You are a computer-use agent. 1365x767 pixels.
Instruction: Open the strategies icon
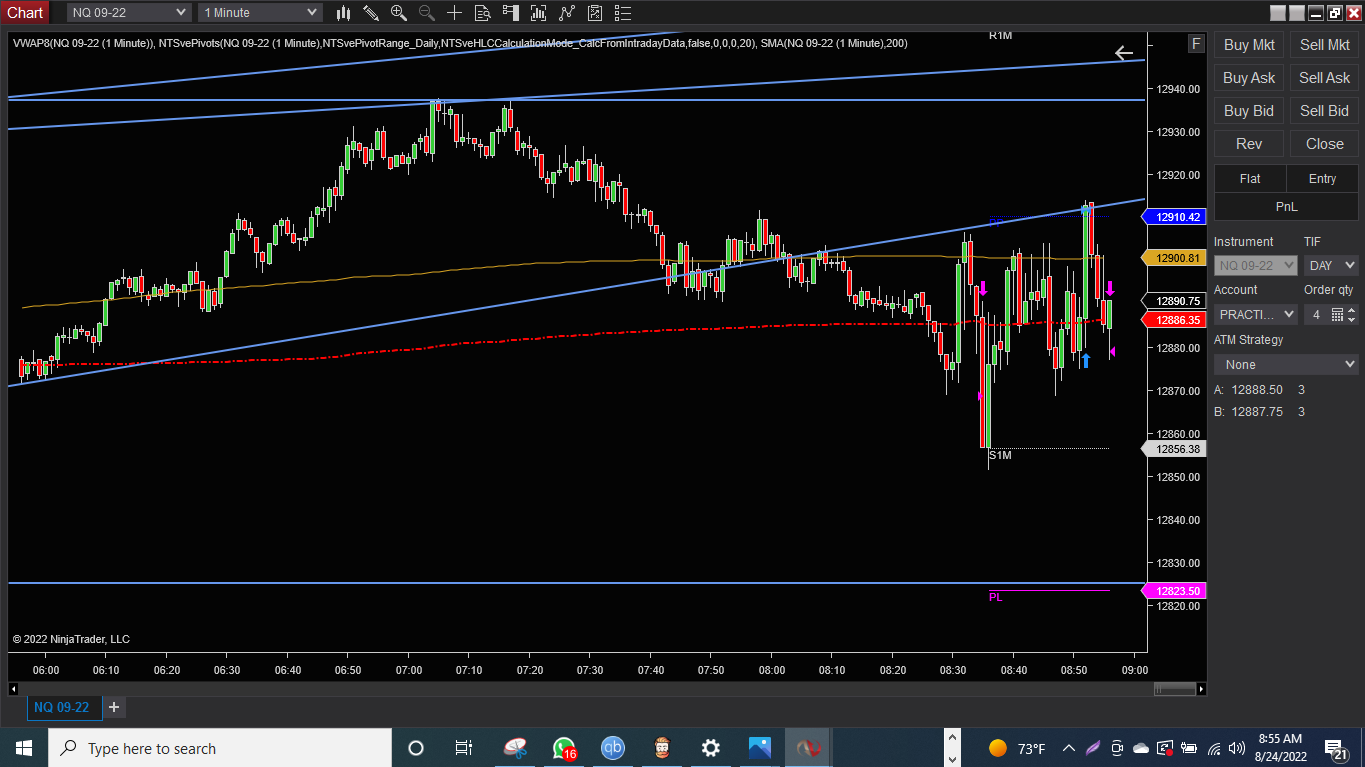(596, 13)
